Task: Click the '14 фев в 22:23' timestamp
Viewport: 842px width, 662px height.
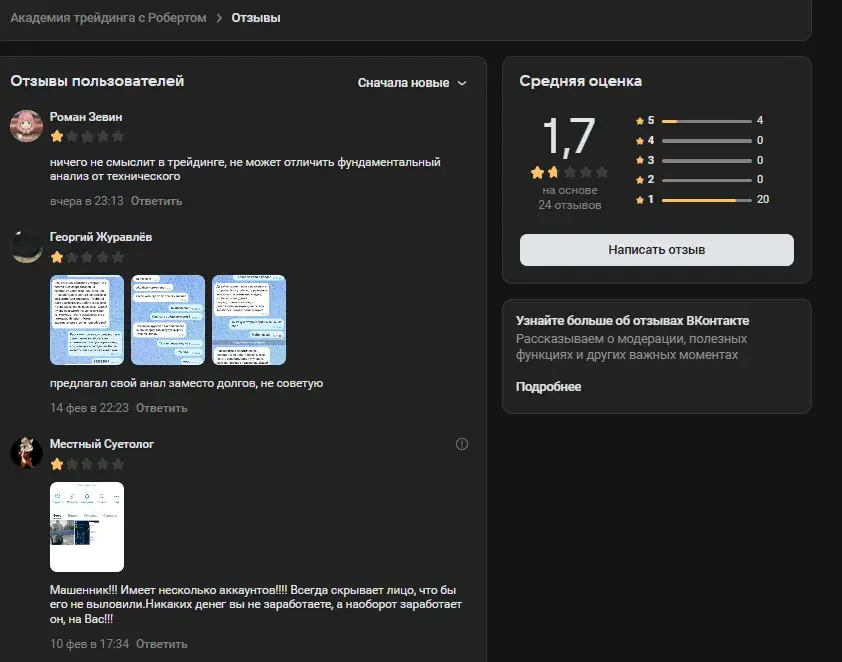Action: [89, 408]
